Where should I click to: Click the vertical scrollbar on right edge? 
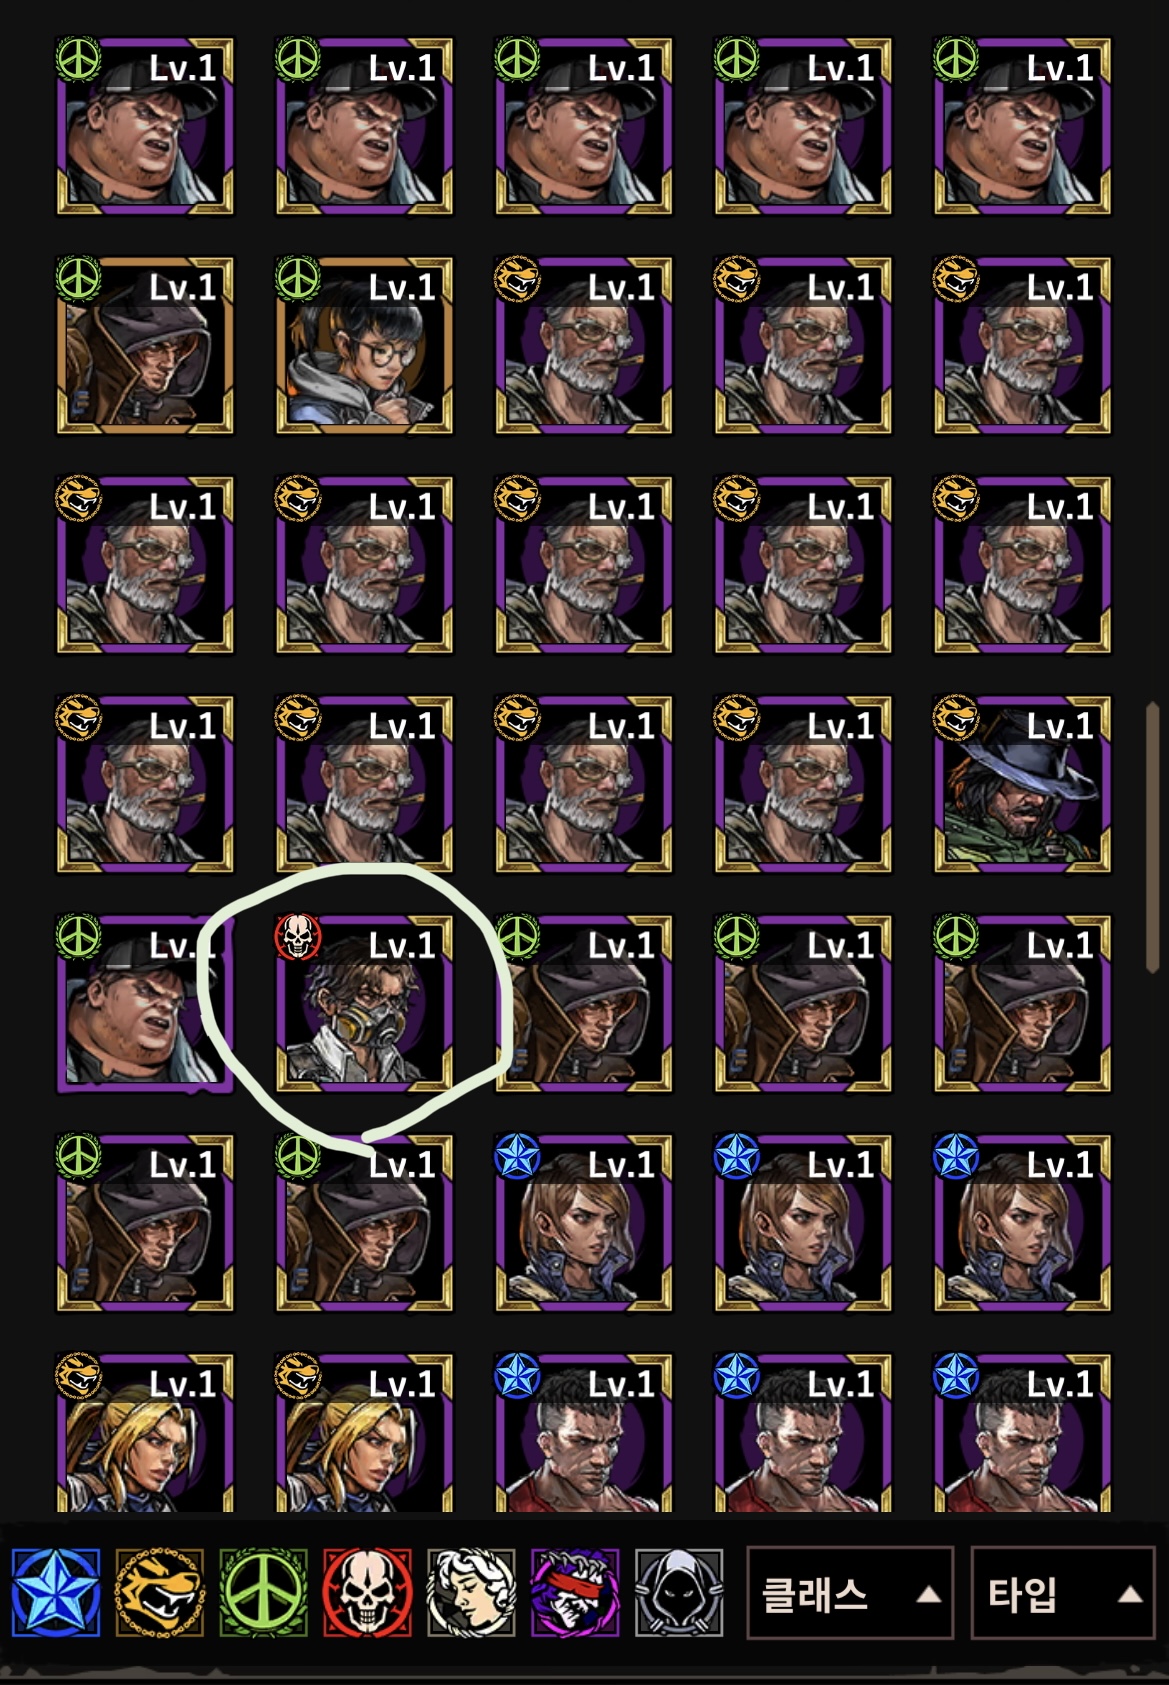coord(1152,836)
